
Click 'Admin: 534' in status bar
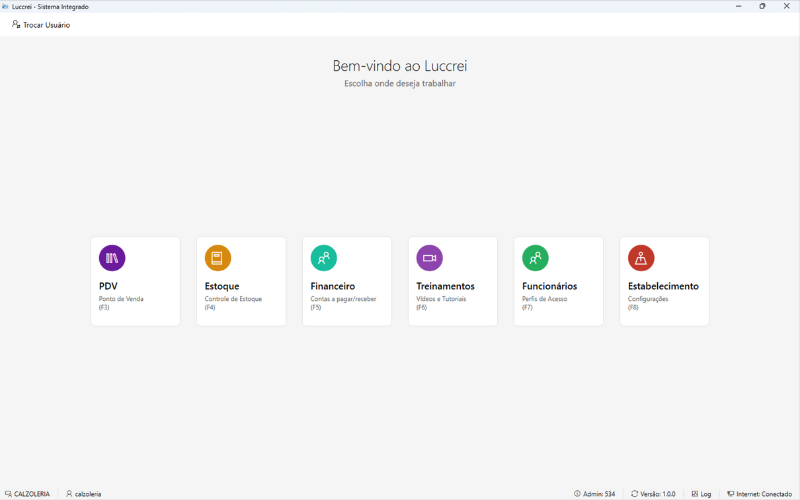(599, 494)
